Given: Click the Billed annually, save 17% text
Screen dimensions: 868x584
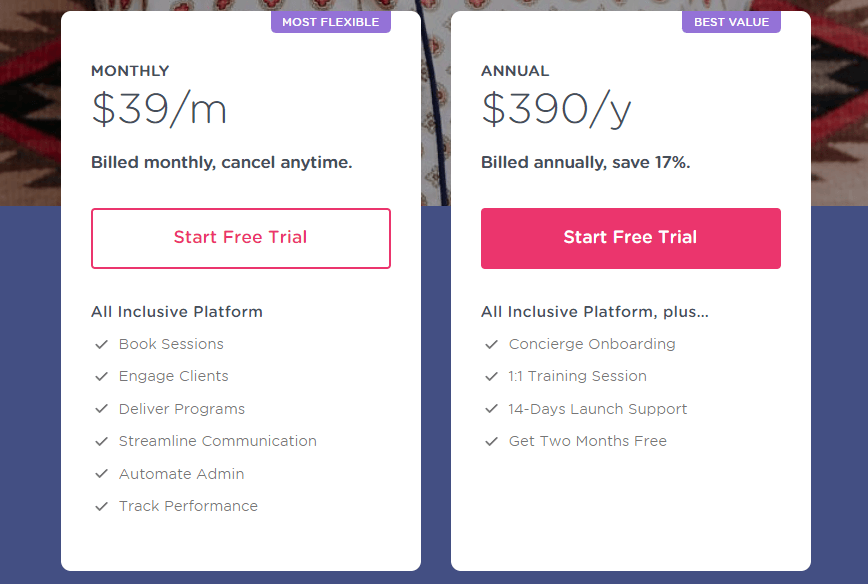Looking at the screenshot, I should click(x=581, y=162).
